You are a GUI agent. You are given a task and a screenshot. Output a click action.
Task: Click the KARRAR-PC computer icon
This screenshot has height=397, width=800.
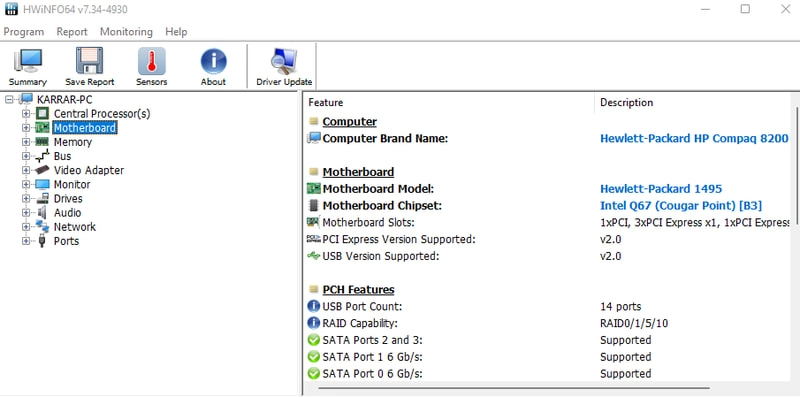point(27,100)
